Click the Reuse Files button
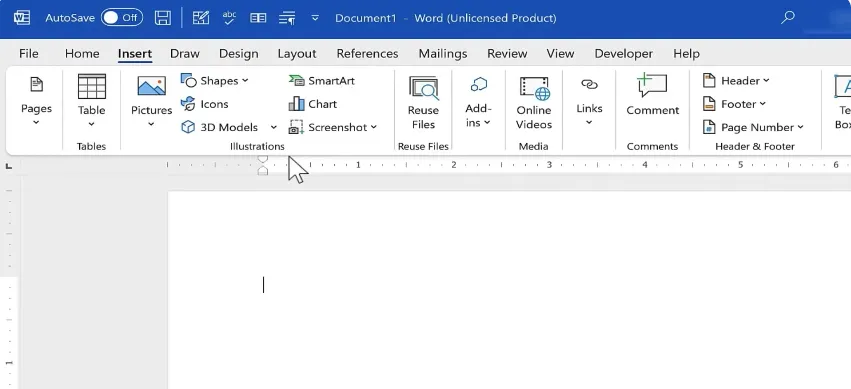 pos(423,103)
